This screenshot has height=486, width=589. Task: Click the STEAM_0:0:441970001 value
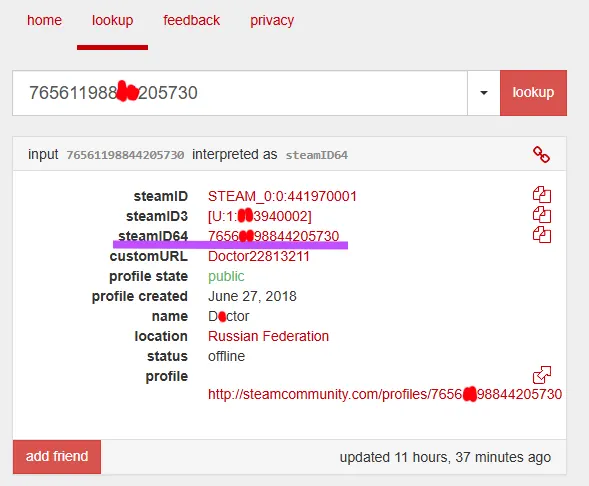tap(282, 196)
